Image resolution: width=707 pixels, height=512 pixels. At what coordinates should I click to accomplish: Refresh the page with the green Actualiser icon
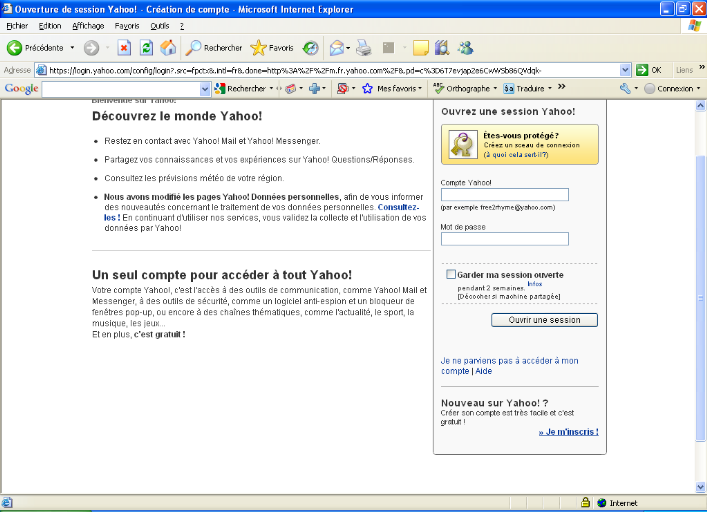click(146, 47)
